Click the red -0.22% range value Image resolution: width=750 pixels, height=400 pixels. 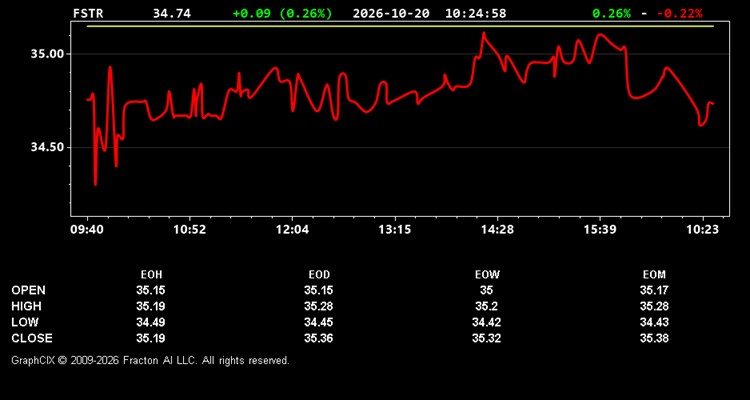(680, 13)
